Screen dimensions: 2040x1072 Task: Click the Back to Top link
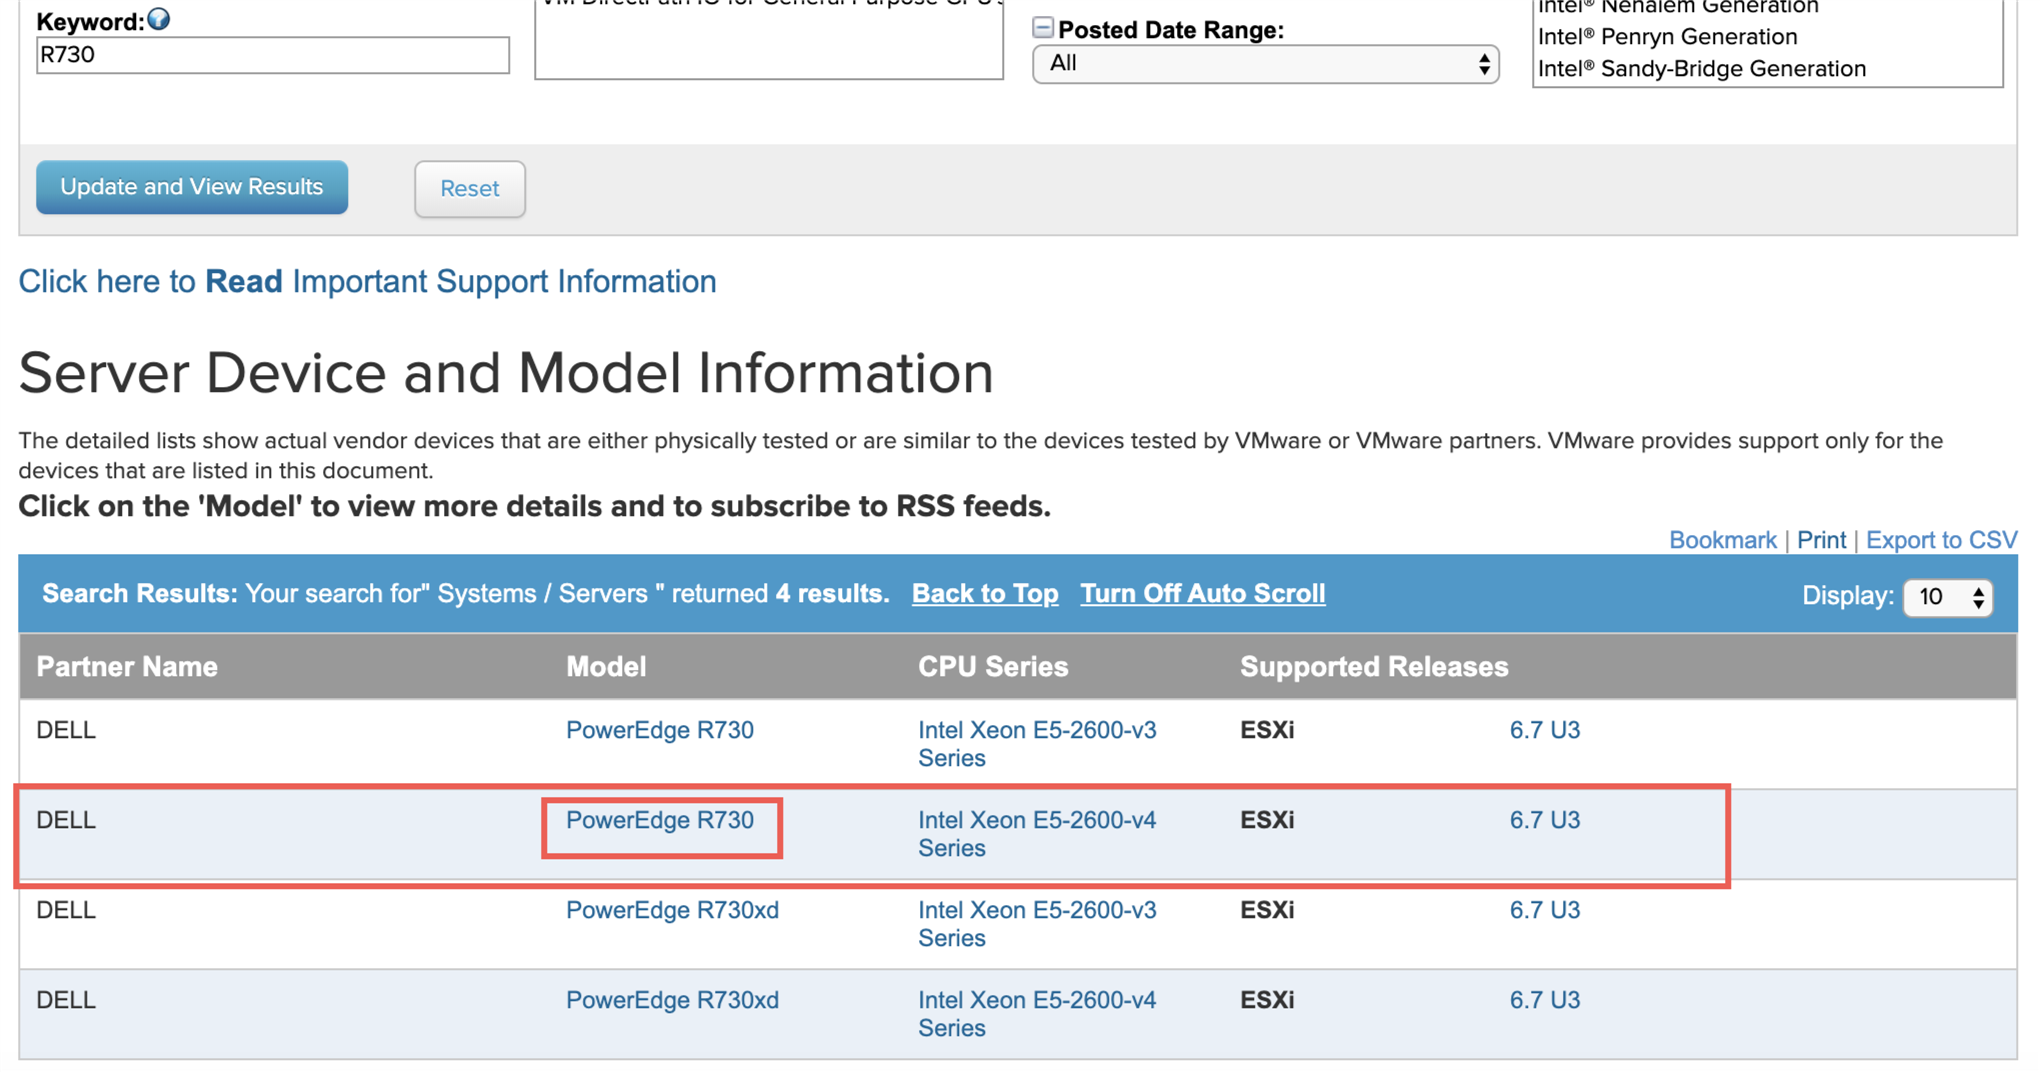coord(985,593)
